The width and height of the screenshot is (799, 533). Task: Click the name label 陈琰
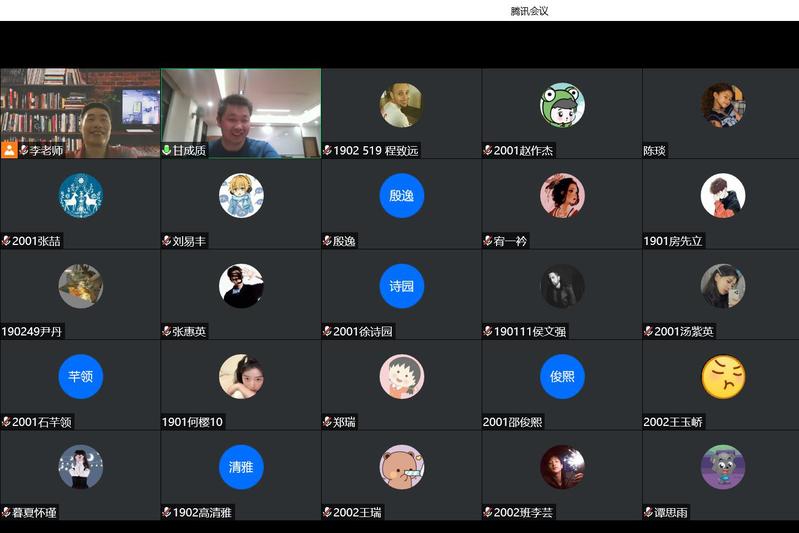pyautogui.click(x=654, y=151)
